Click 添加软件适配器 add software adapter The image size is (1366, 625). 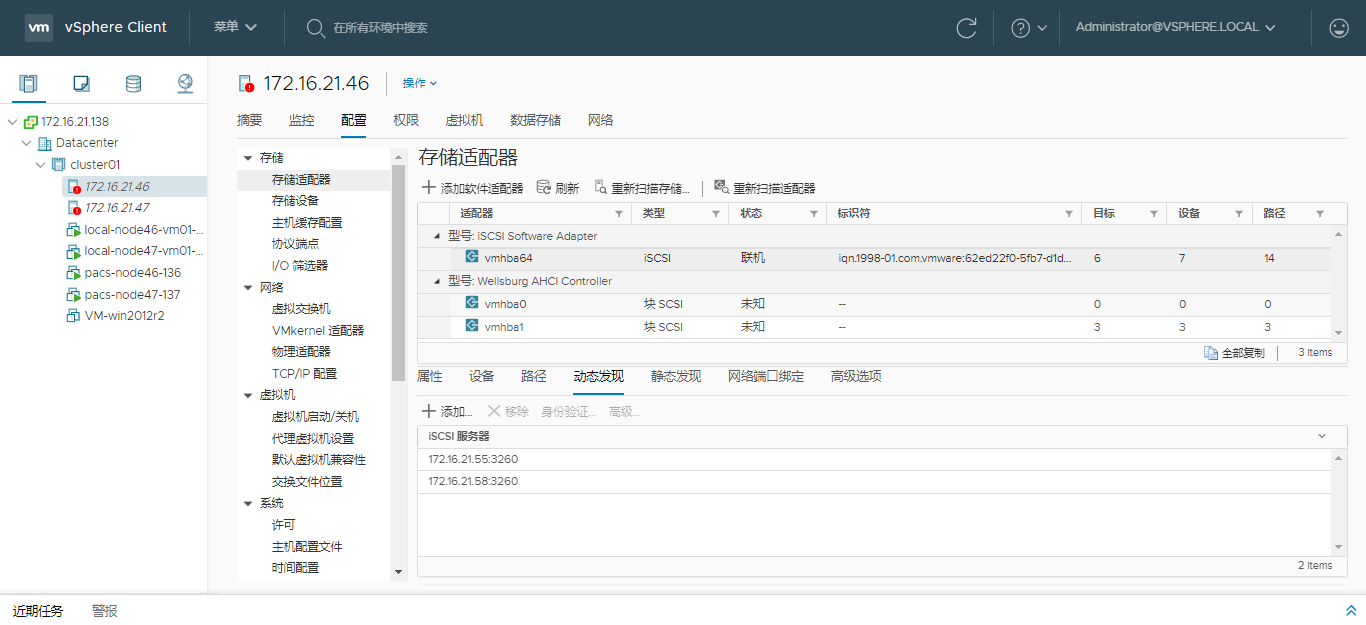[473, 188]
